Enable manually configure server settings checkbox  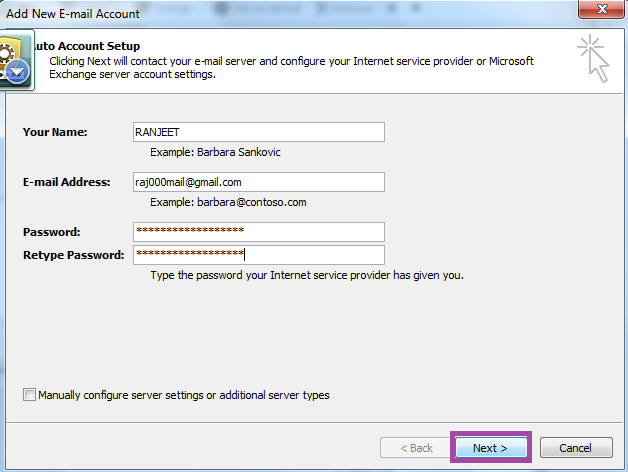coord(29,395)
